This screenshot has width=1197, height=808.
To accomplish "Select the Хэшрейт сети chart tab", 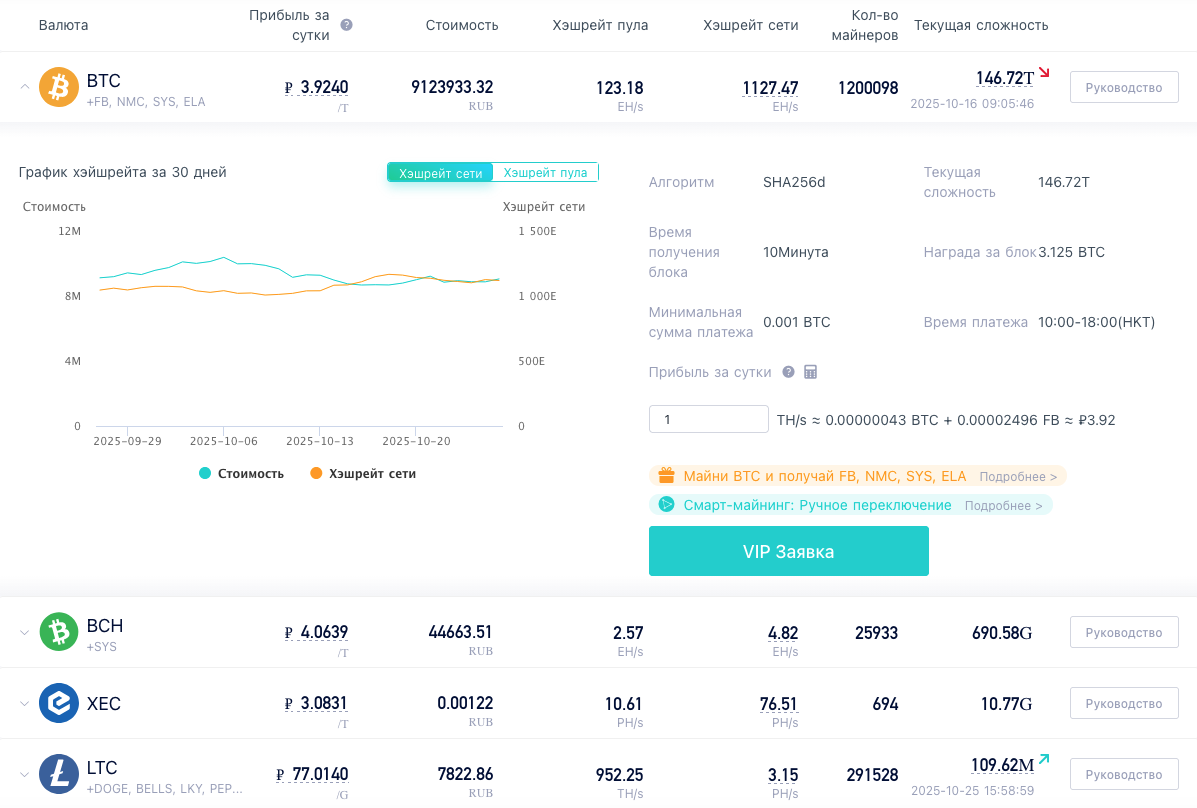I will (440, 173).
